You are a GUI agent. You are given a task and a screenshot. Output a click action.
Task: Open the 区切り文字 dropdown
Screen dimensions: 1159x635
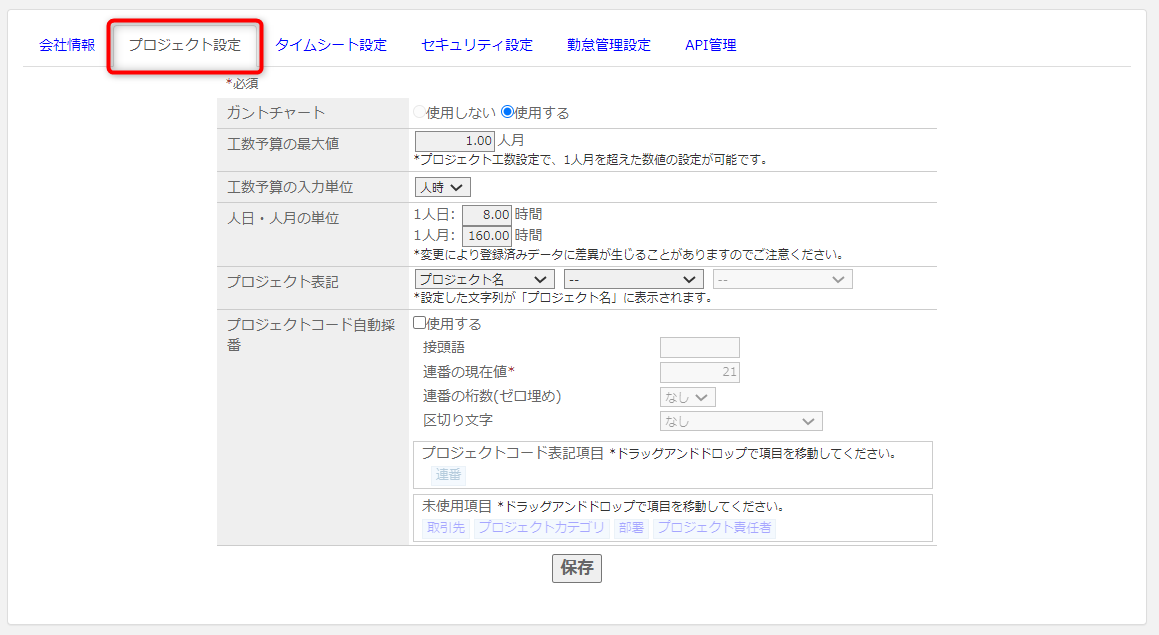point(741,421)
